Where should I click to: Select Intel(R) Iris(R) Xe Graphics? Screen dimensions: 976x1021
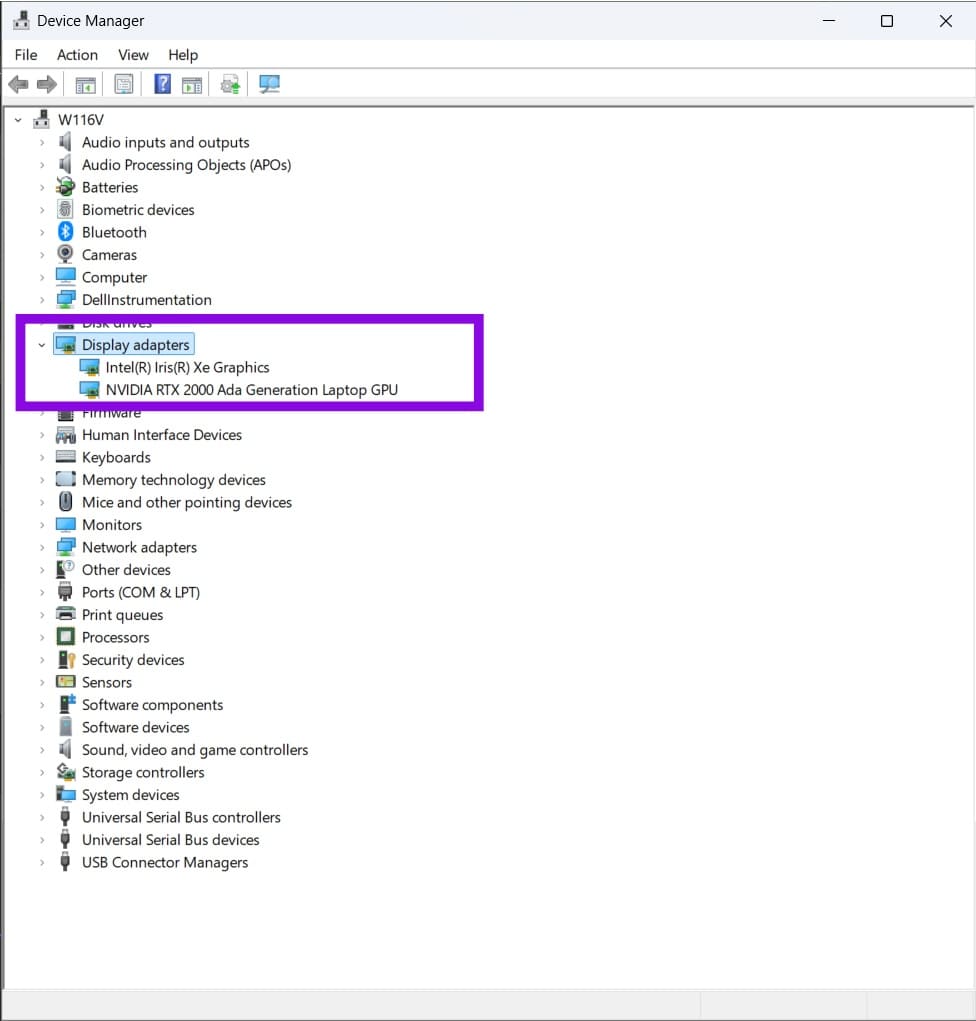(x=188, y=367)
